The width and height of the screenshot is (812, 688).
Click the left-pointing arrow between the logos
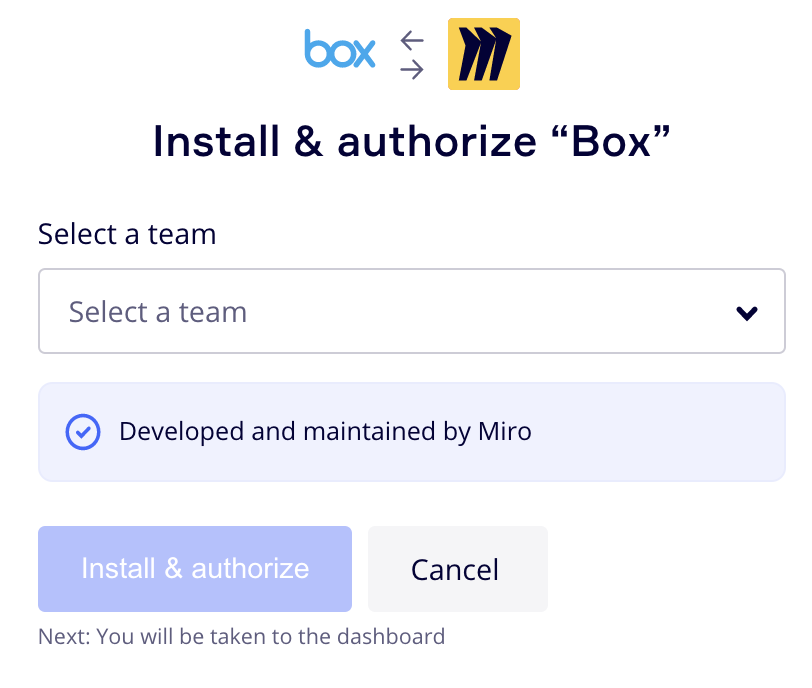pyautogui.click(x=411, y=40)
